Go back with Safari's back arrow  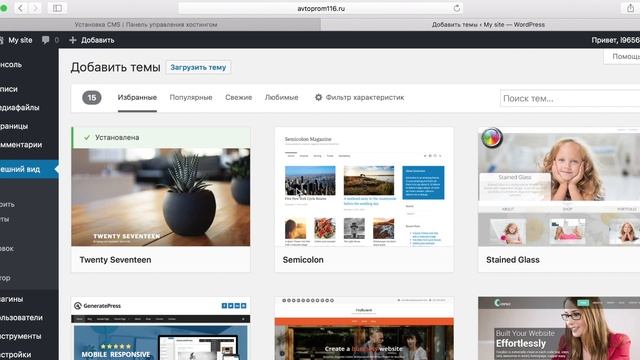pos(20,8)
